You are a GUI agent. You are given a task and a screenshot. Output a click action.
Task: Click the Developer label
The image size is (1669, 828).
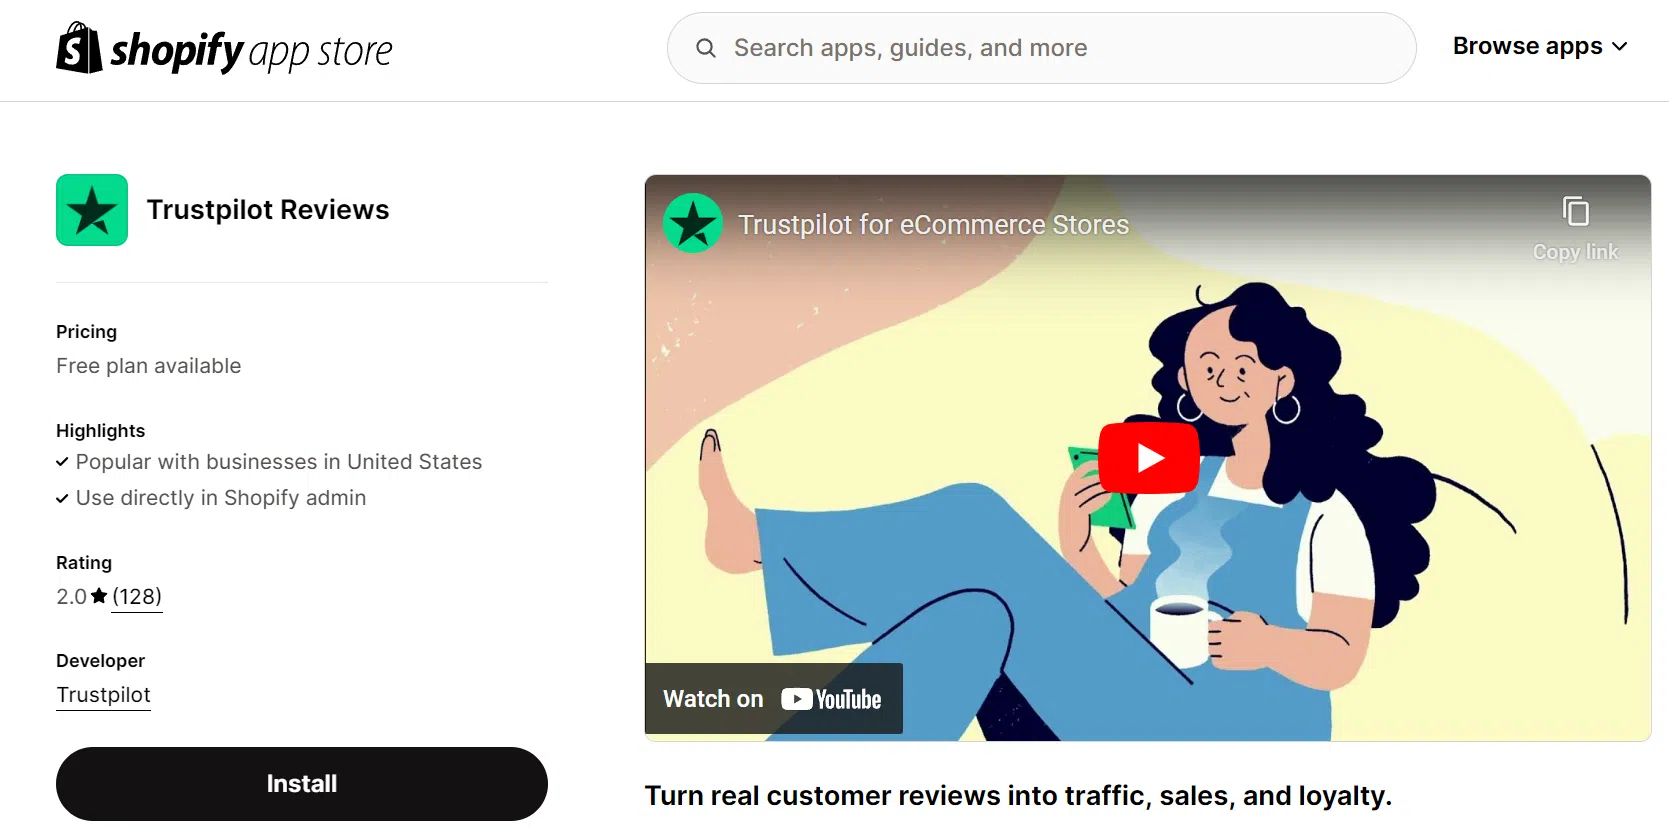100,661
